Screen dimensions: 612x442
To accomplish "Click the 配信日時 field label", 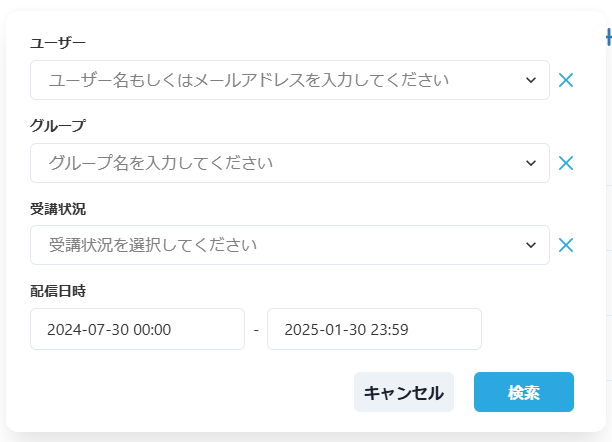I will (x=58, y=291).
